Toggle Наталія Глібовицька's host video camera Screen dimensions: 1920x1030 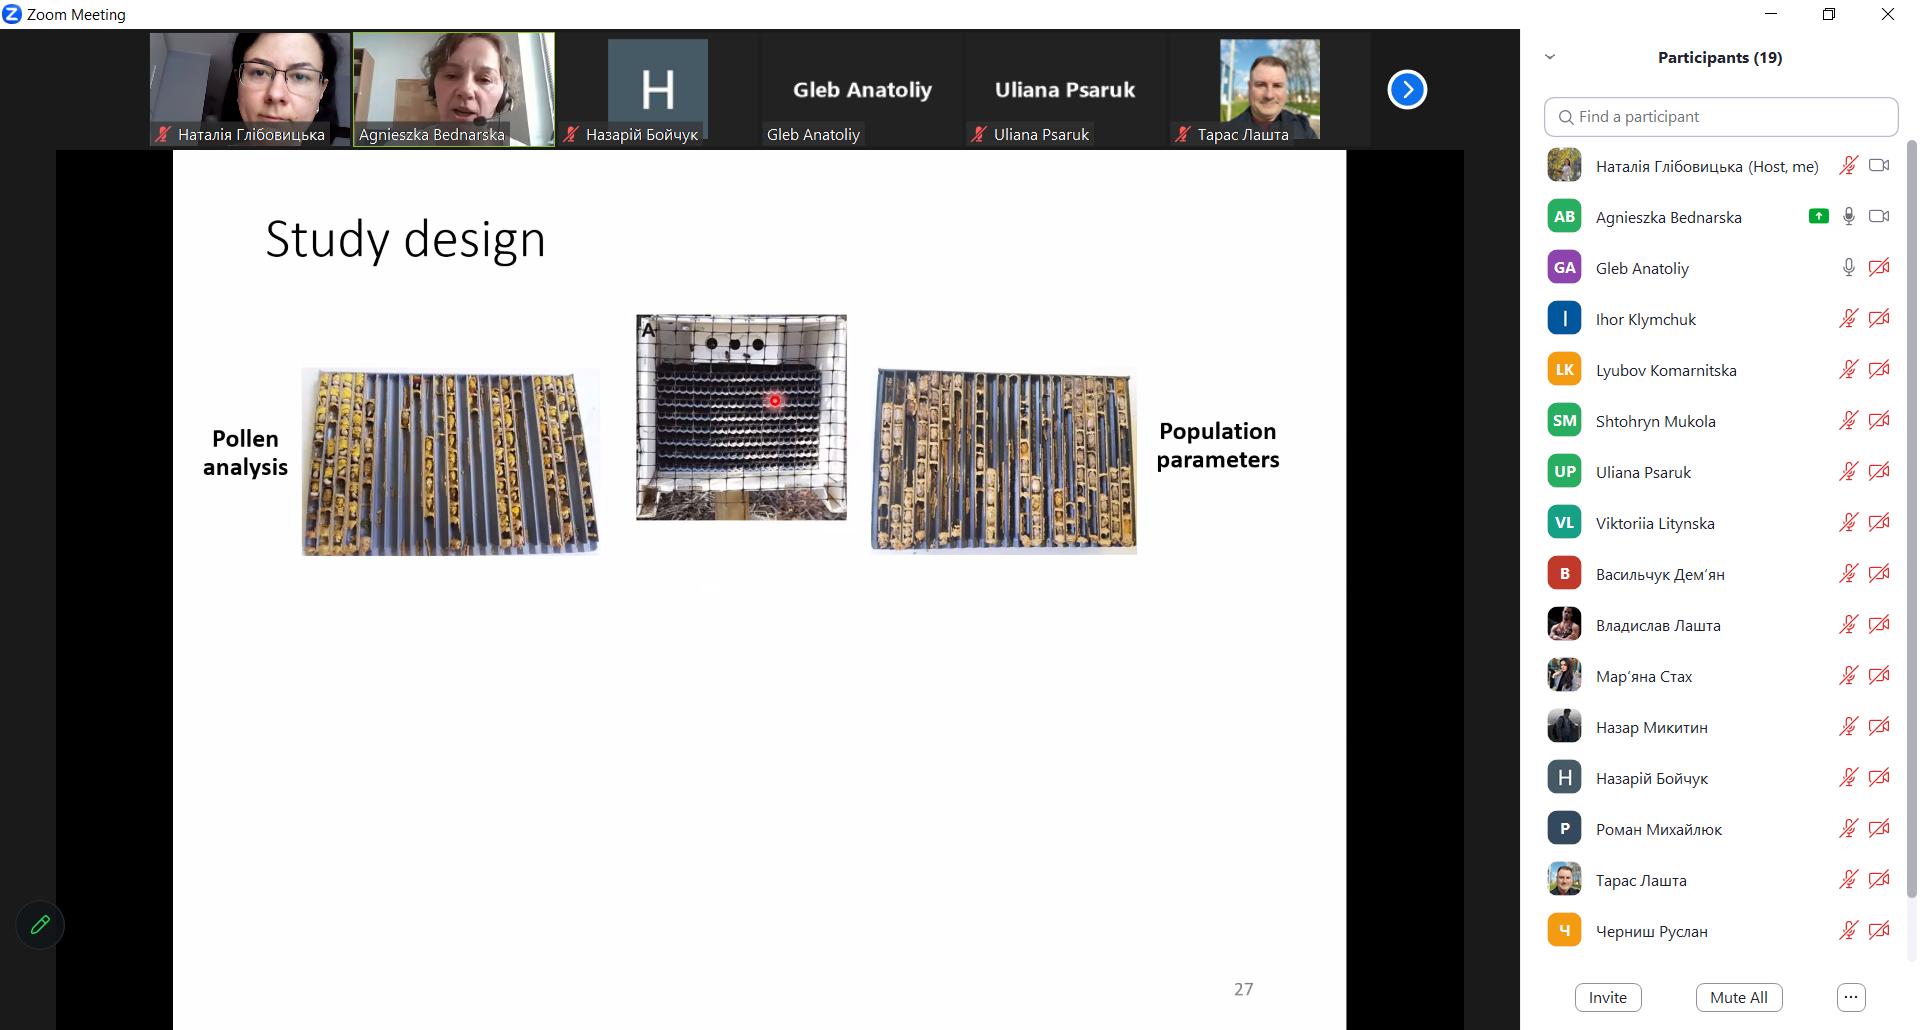[x=1879, y=166]
